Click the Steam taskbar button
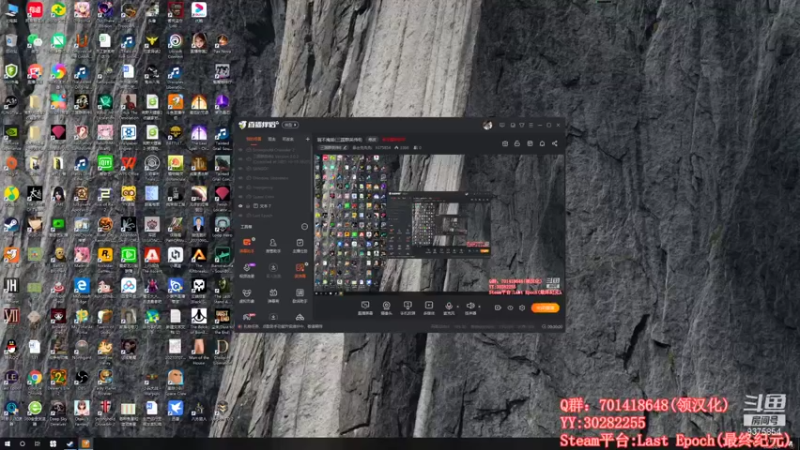Viewport: 800px width, 450px height. [70, 444]
